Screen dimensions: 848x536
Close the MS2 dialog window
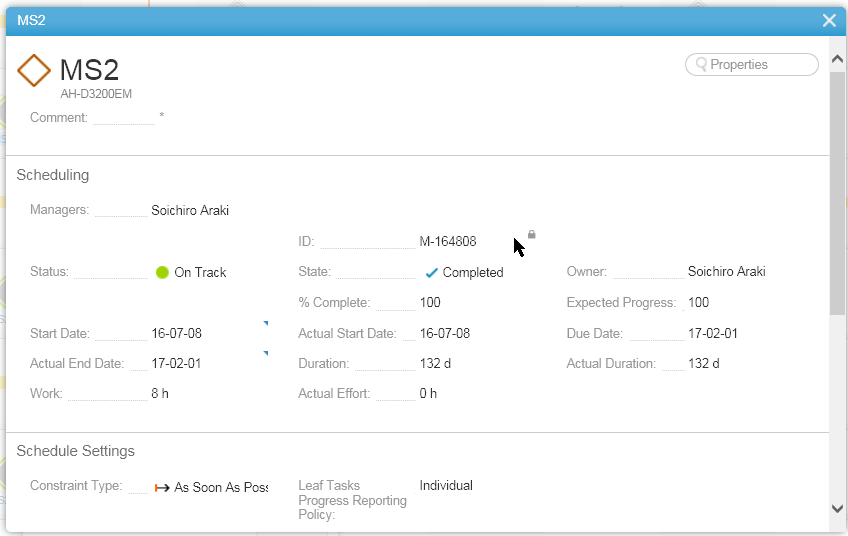[x=829, y=20]
